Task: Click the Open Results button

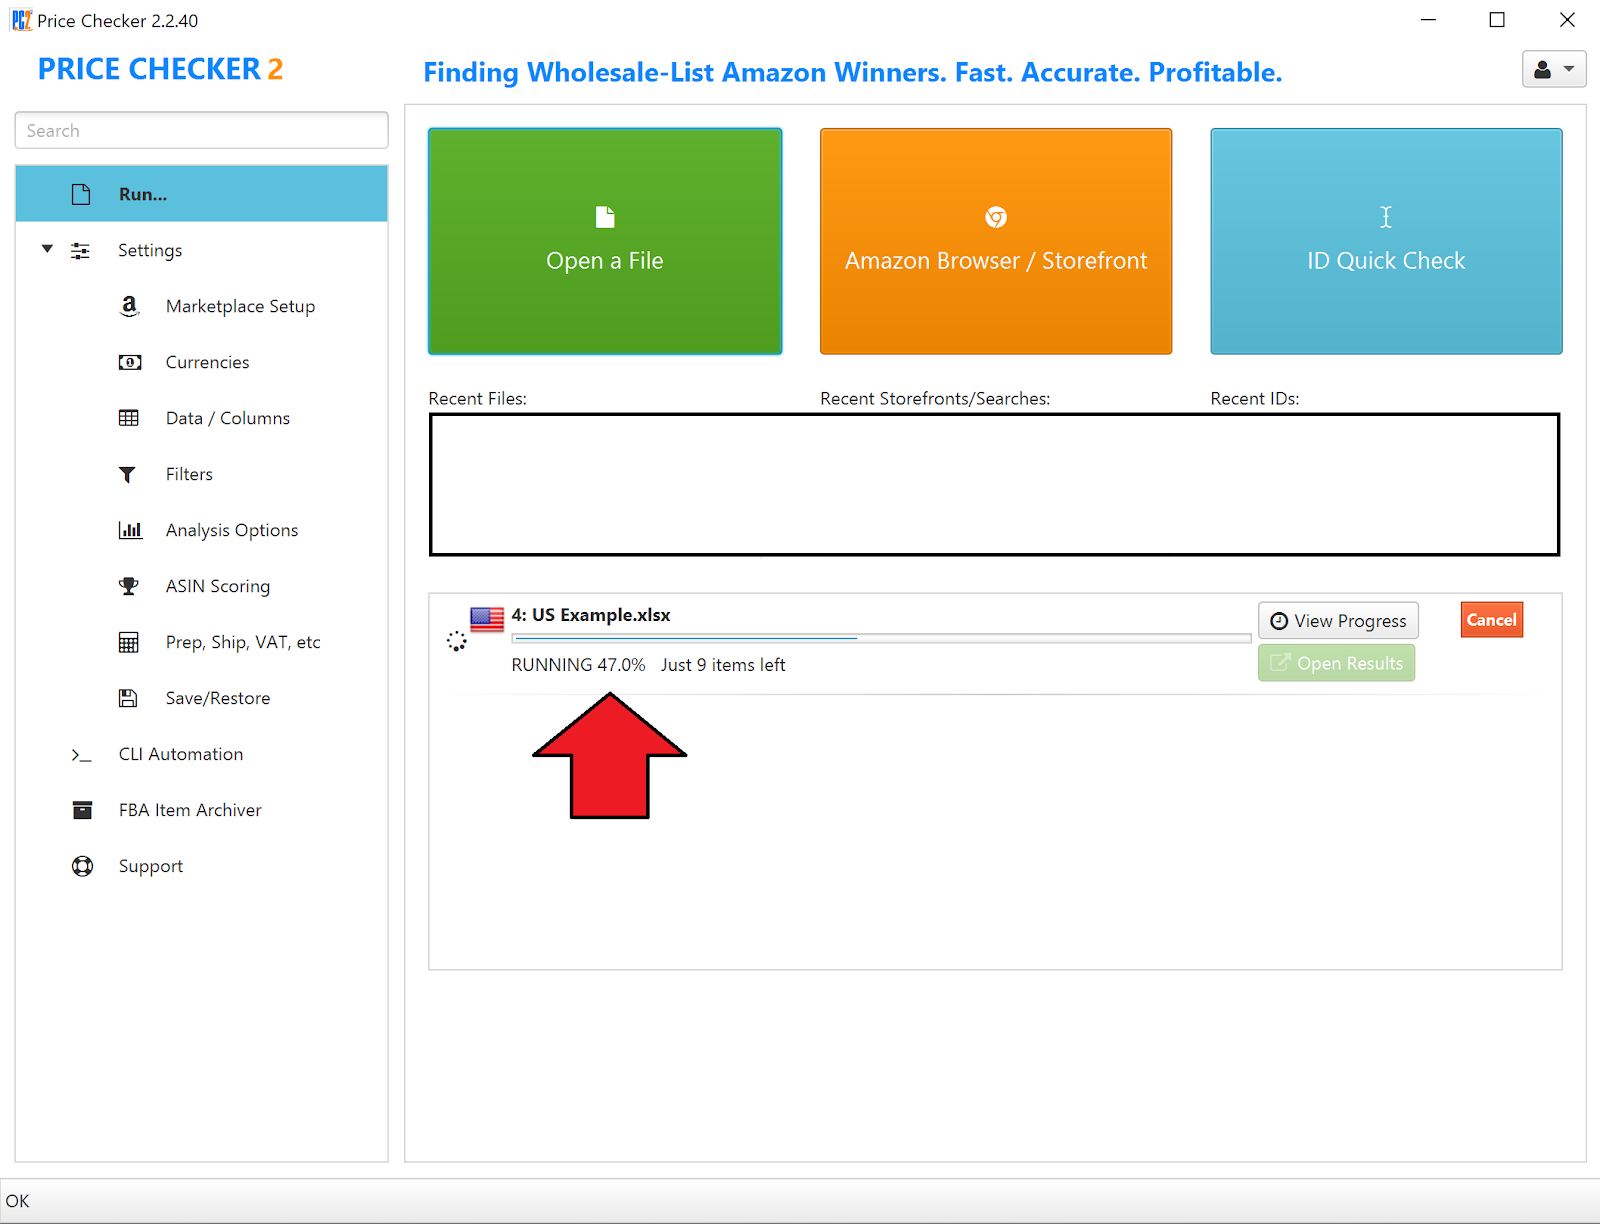Action: tap(1336, 663)
